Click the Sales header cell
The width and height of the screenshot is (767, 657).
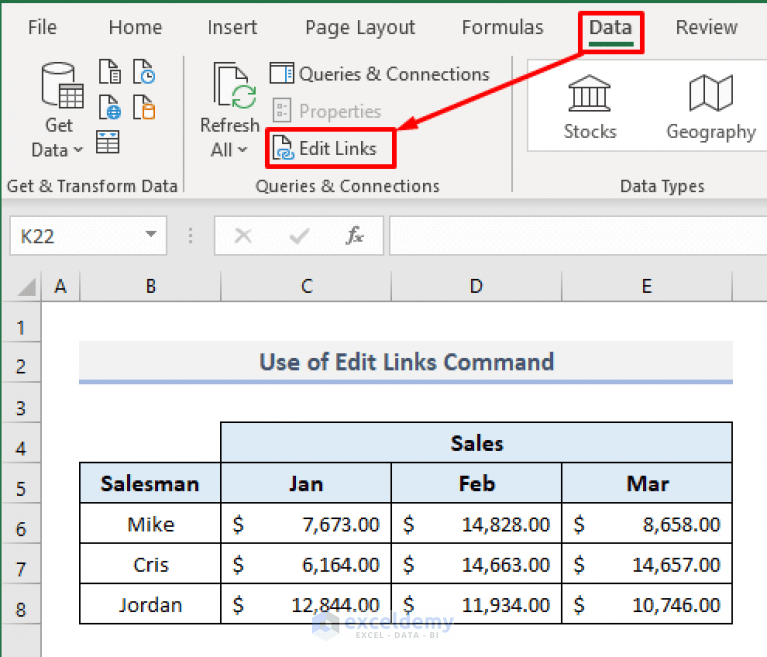pos(476,443)
